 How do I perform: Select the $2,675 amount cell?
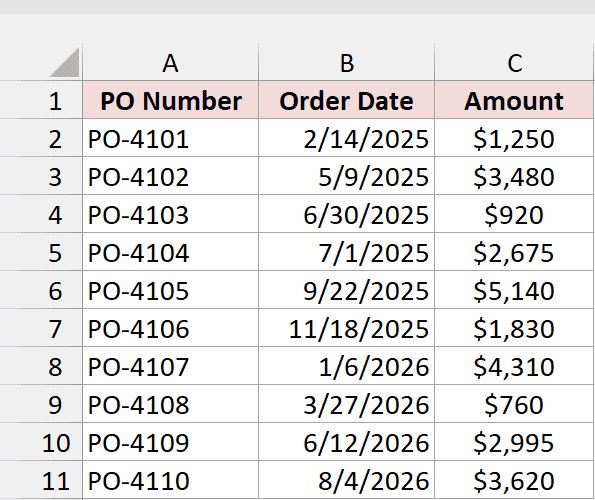[514, 252]
